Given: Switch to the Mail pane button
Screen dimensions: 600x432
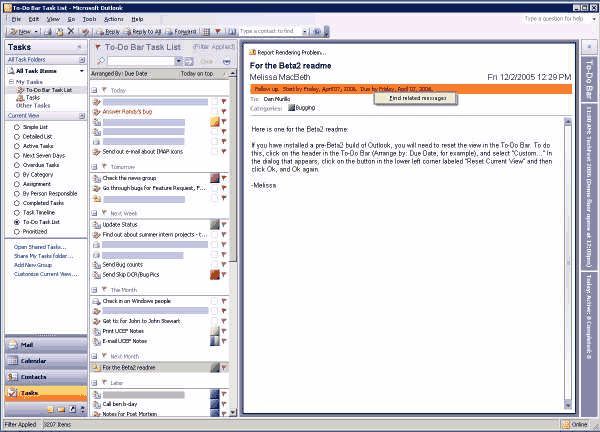Looking at the screenshot, I should click(x=46, y=345).
